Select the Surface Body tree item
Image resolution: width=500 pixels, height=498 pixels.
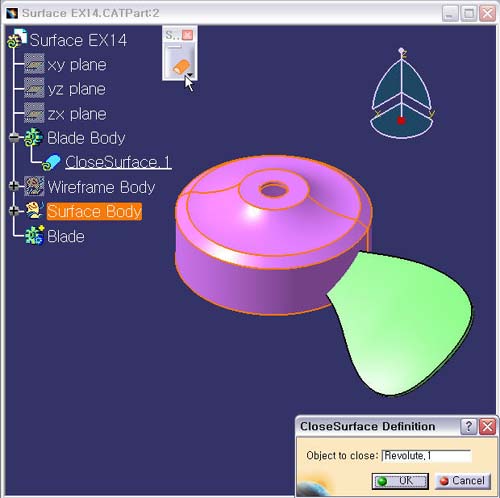[x=94, y=211]
